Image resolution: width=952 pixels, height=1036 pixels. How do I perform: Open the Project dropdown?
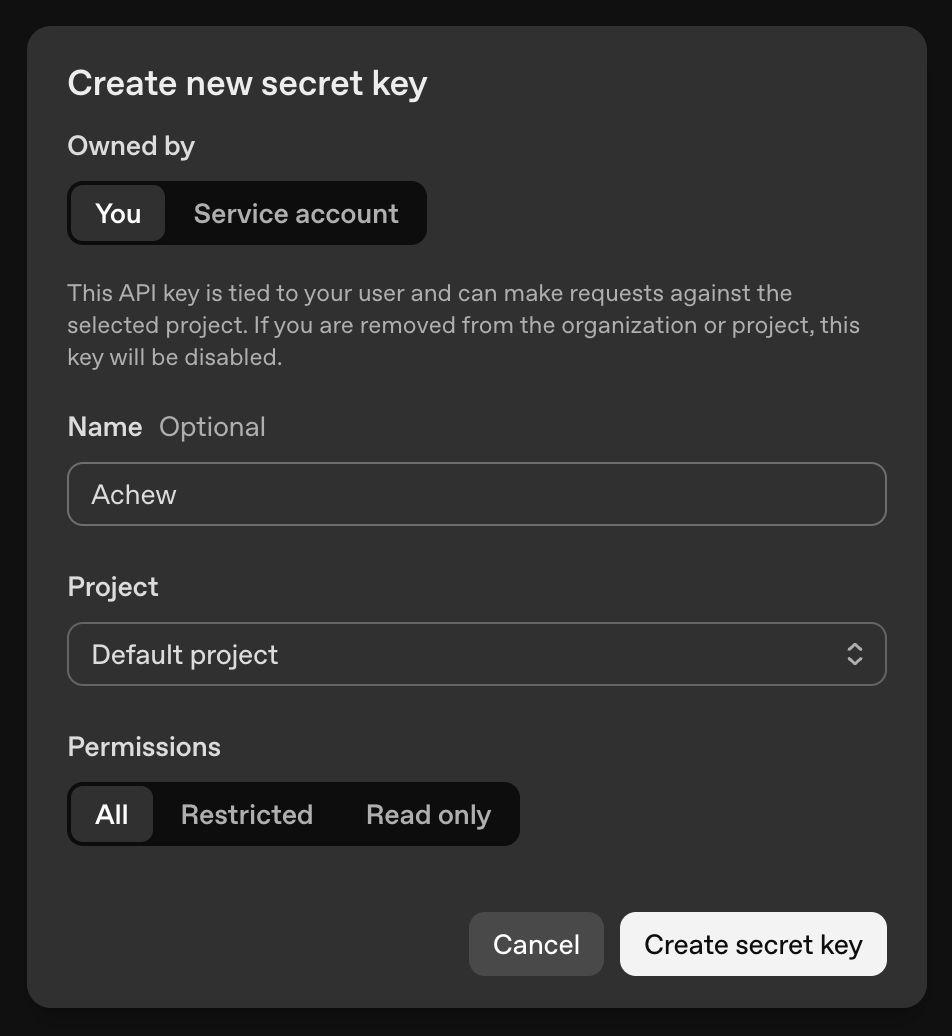click(x=476, y=654)
